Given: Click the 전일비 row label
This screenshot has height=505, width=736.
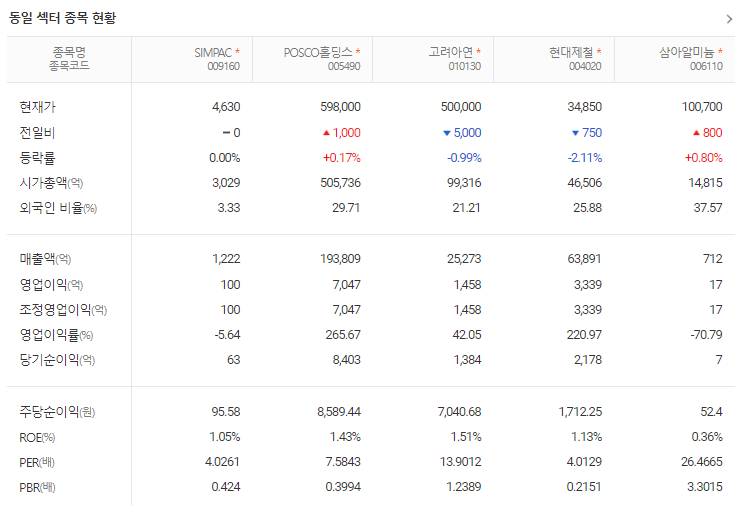Looking at the screenshot, I should (x=38, y=133).
